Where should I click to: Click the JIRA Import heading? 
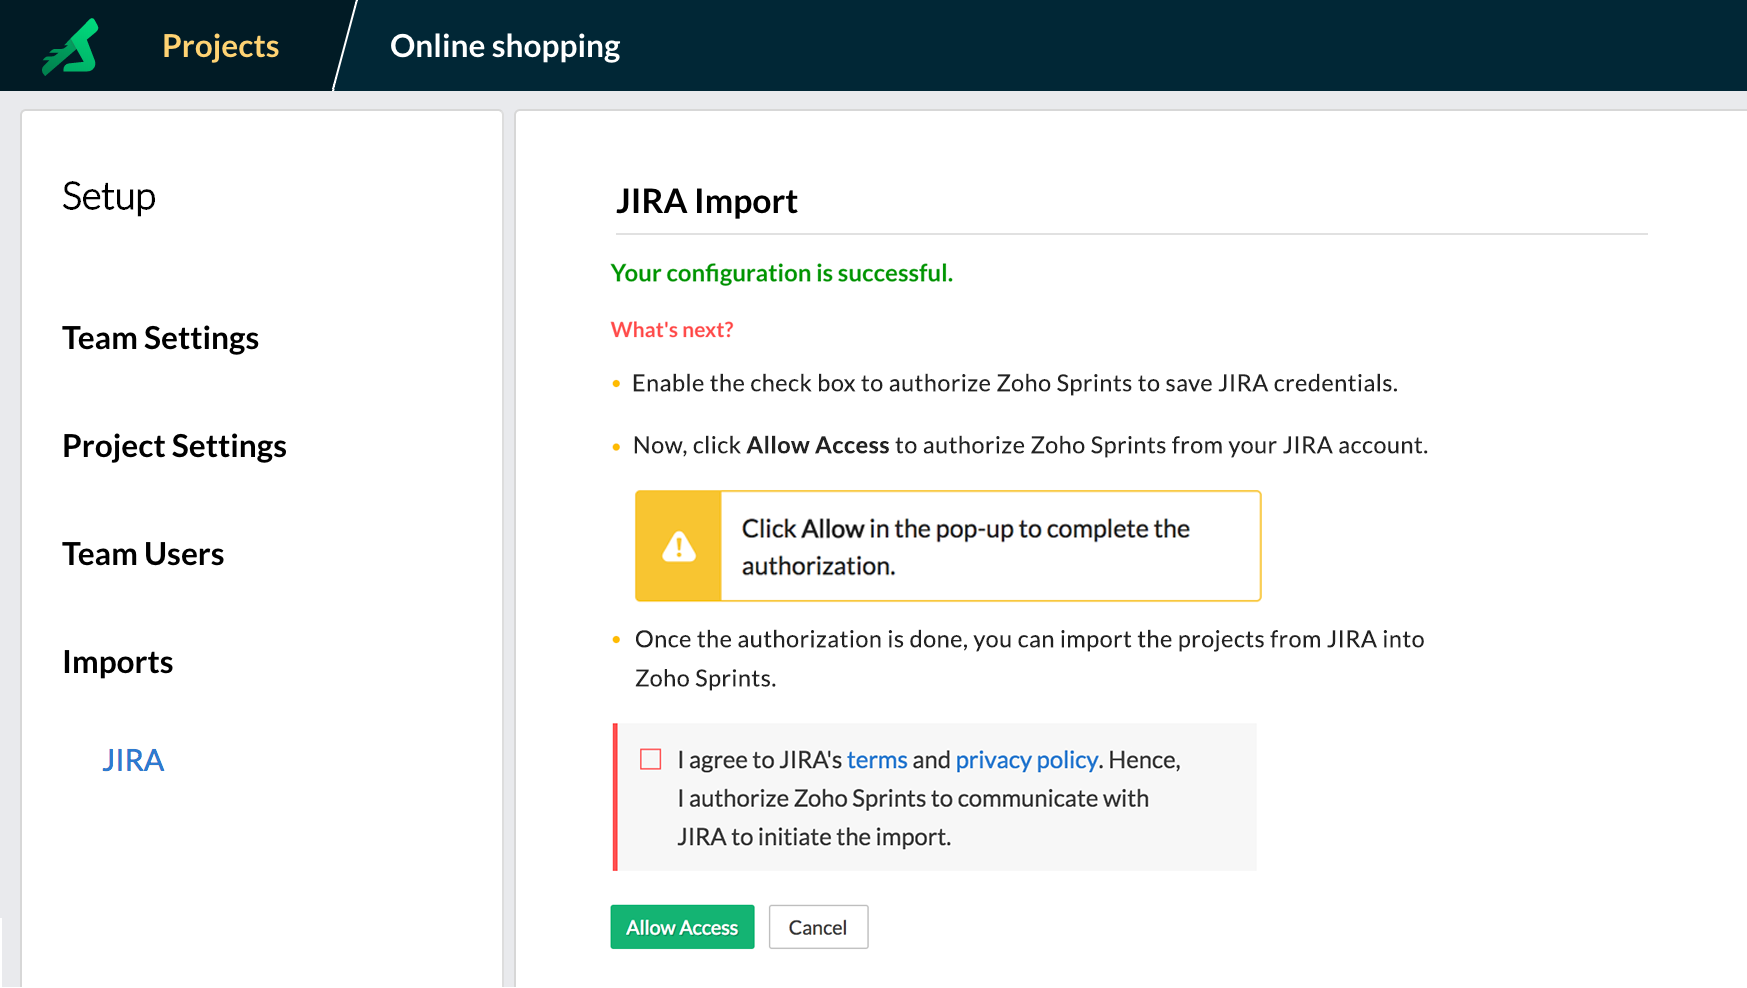[x=706, y=201]
